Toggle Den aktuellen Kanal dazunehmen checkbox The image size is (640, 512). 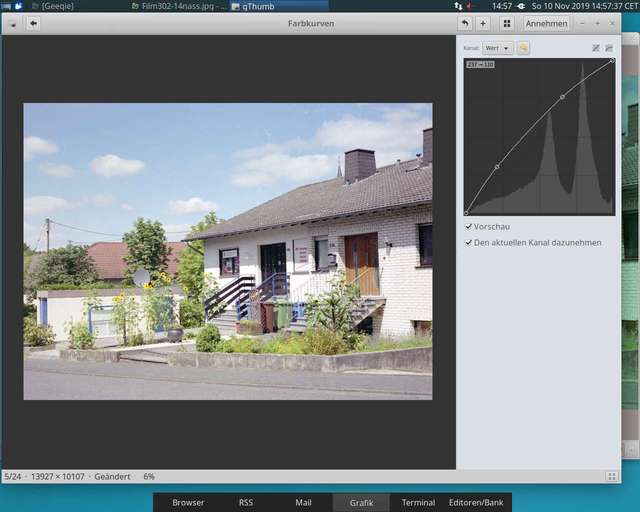(x=469, y=242)
